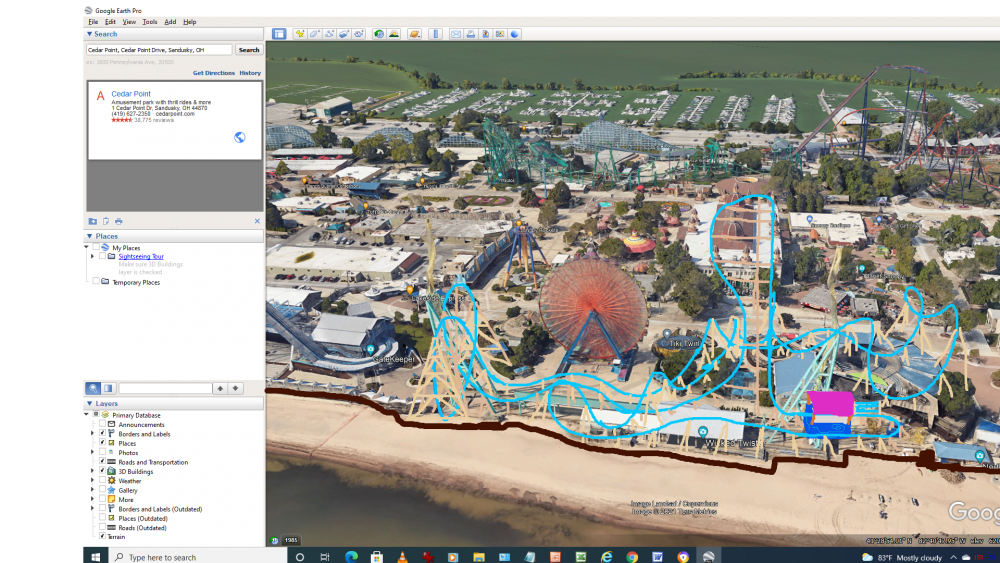Image resolution: width=1000 pixels, height=563 pixels.
Task: Expand the Weather layer tree
Action: (92, 480)
